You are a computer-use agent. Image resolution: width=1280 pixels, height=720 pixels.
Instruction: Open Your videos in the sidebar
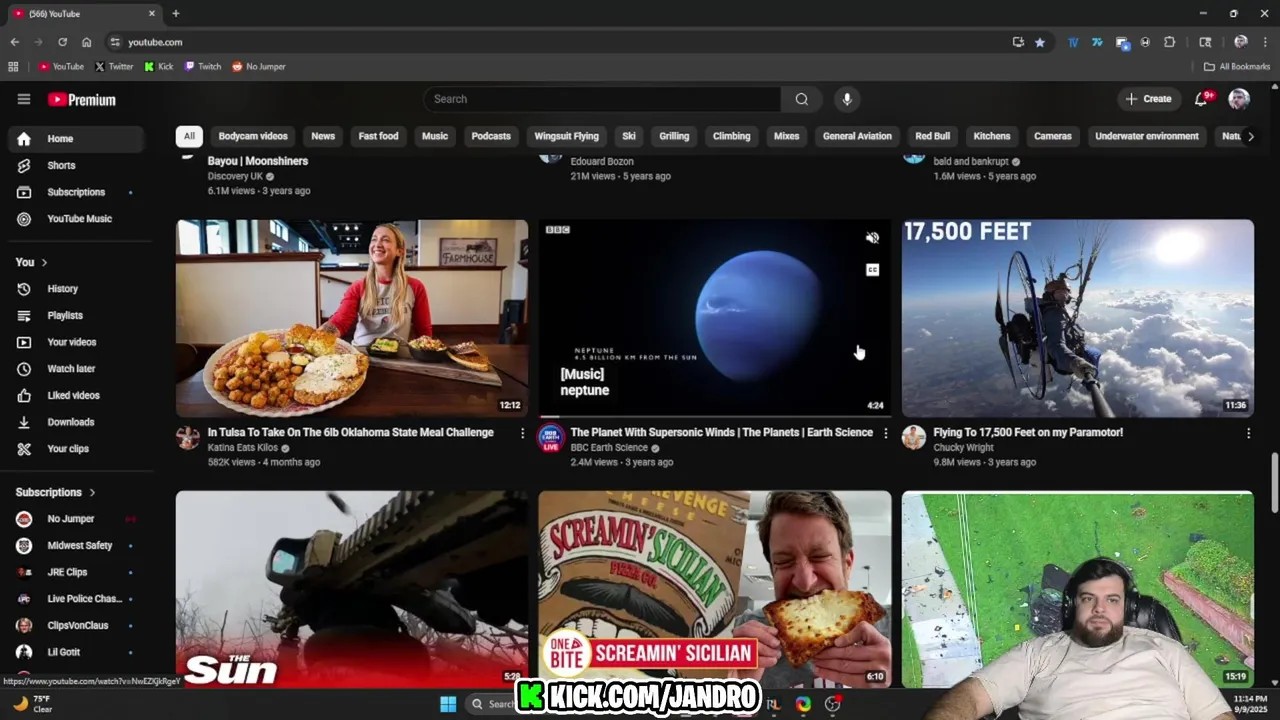76,342
